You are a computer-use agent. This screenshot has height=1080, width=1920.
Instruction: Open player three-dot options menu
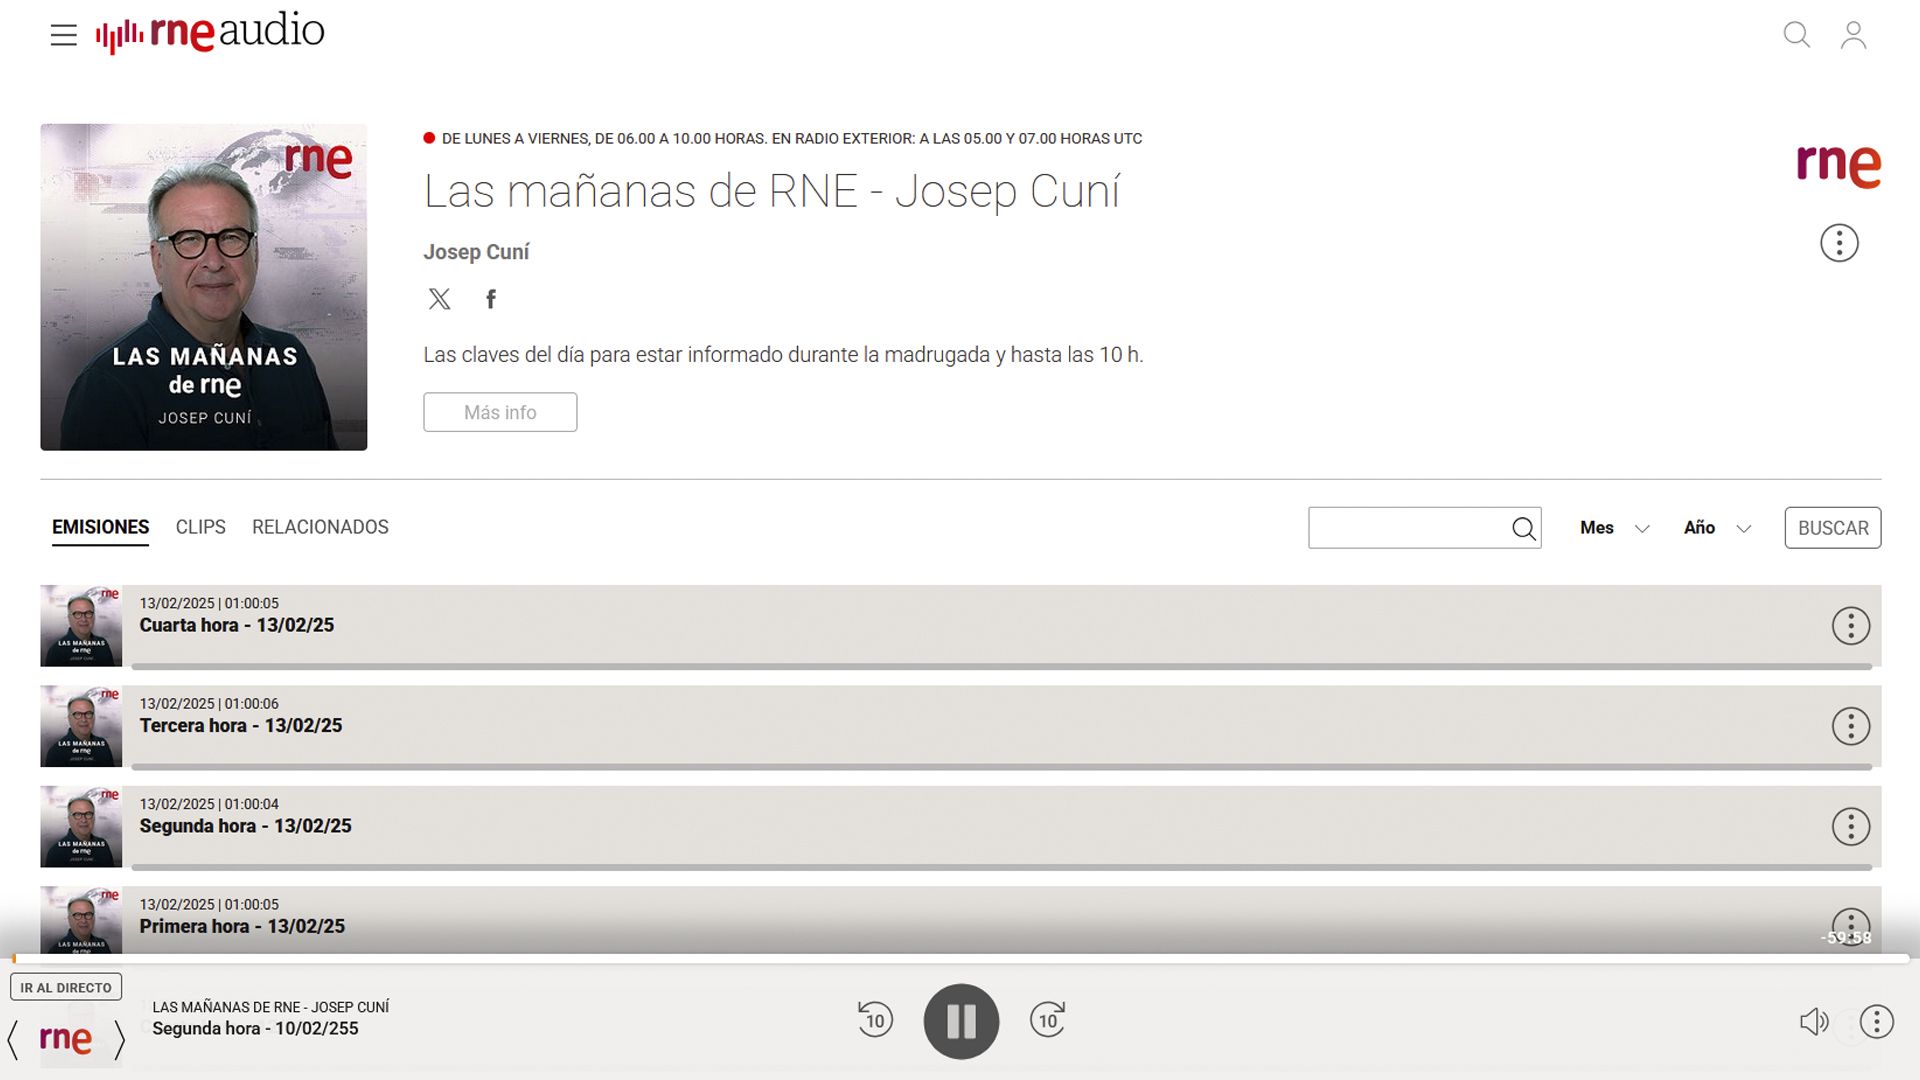1876,1022
